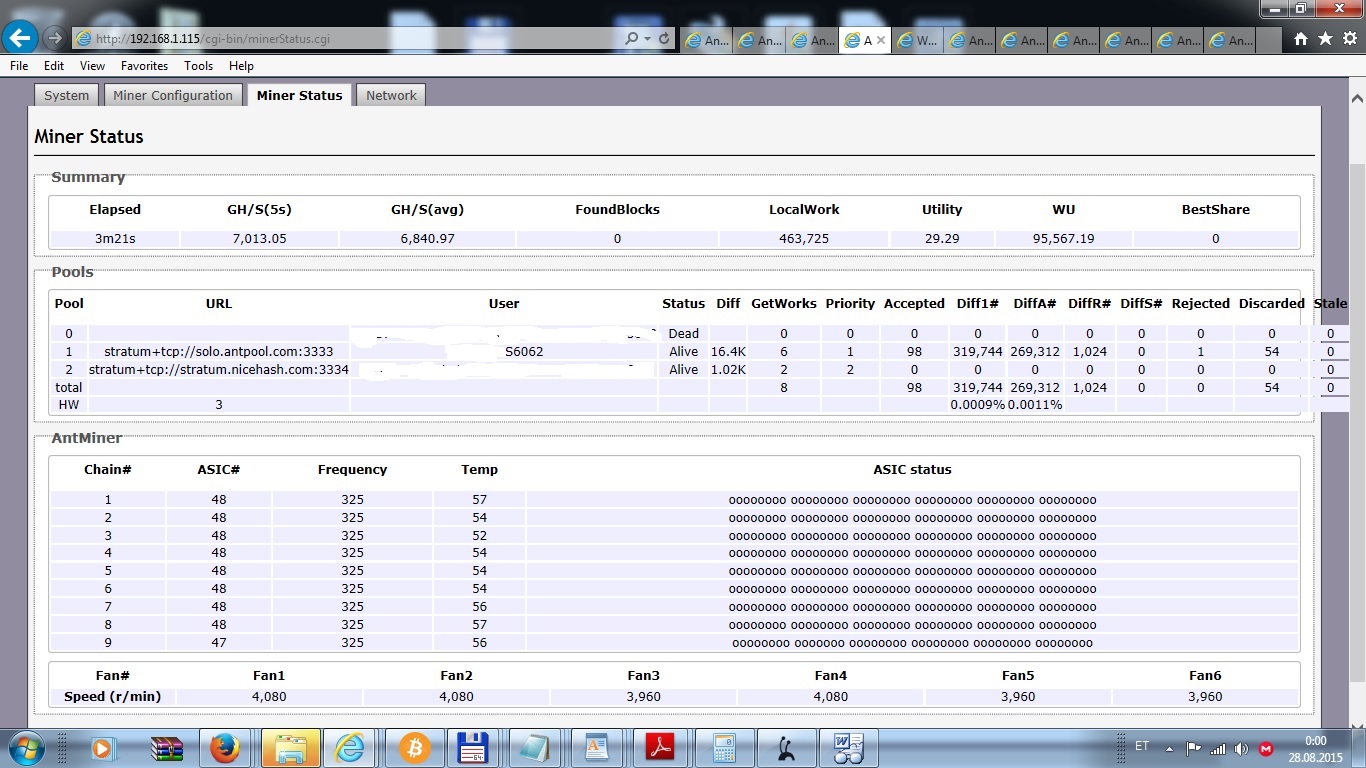The width and height of the screenshot is (1366, 768).
Task: Click the ET language indicator in tray
Action: pyautogui.click(x=1142, y=747)
